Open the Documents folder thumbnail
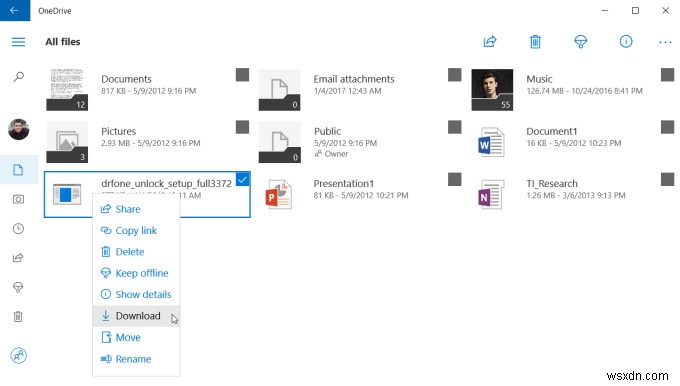Screen dimensions: 680x386 67,90
